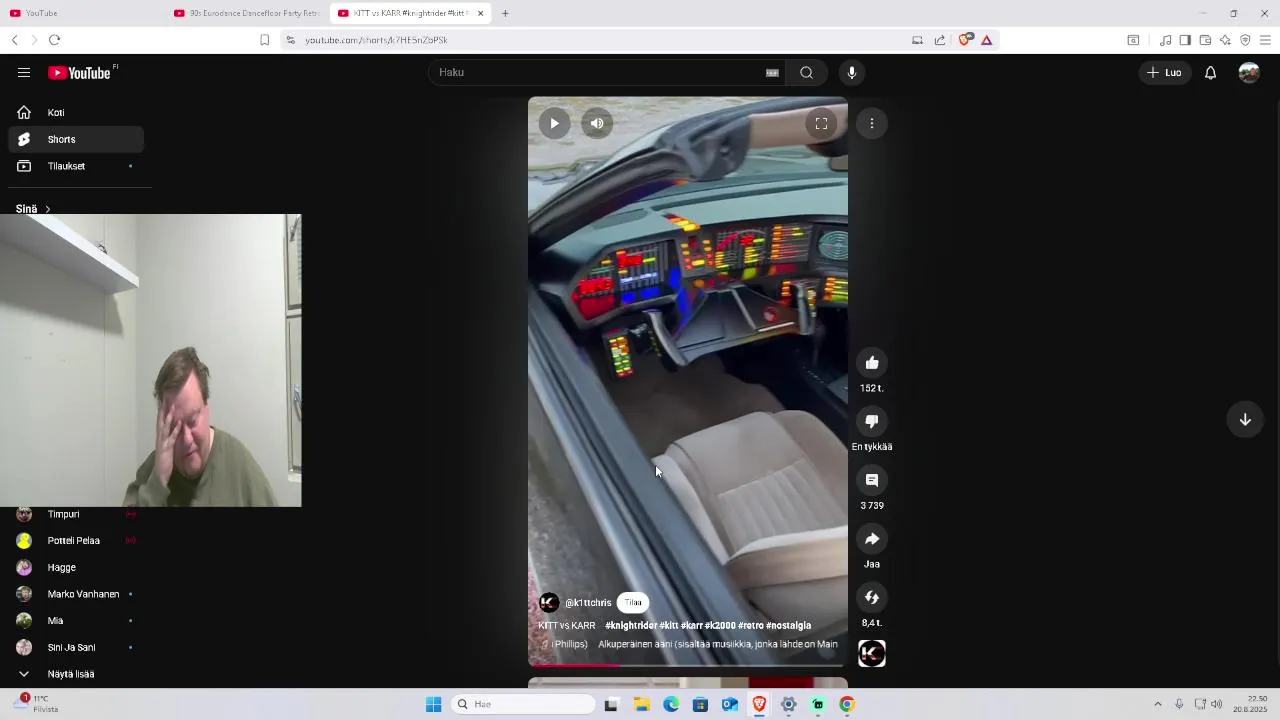1280x720 pixels.
Task: Click the search magnifier button
Action: click(x=806, y=73)
